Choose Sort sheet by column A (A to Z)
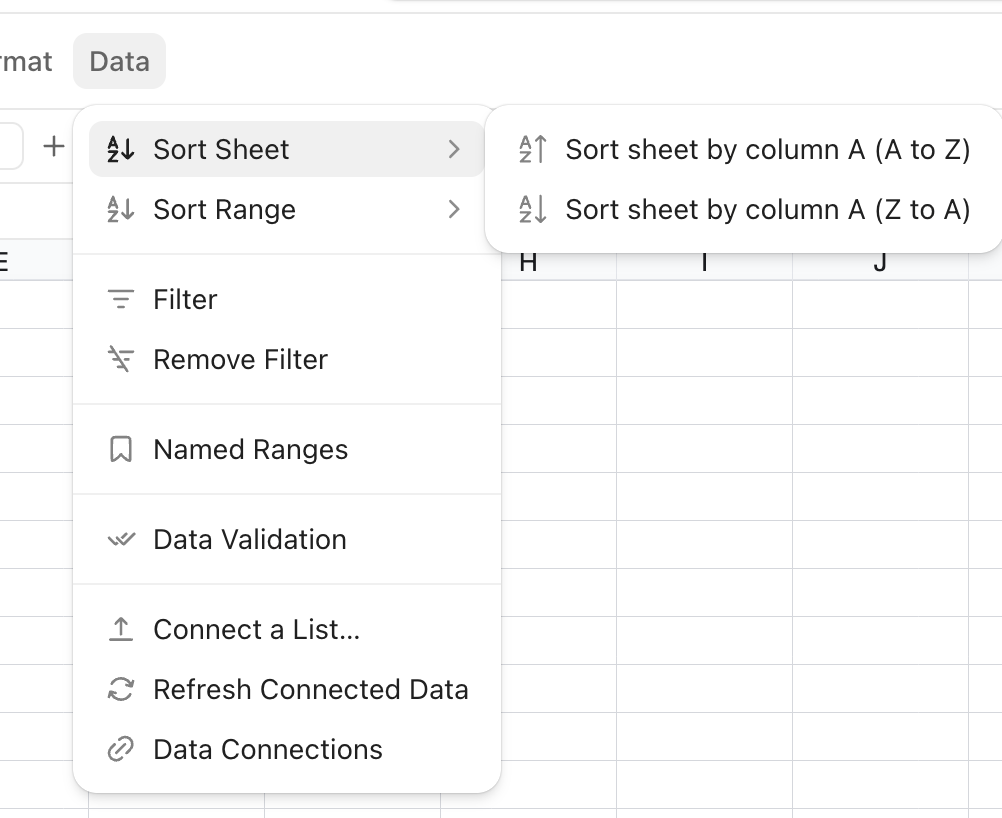This screenshot has height=818, width=1002. pyautogui.click(x=744, y=150)
